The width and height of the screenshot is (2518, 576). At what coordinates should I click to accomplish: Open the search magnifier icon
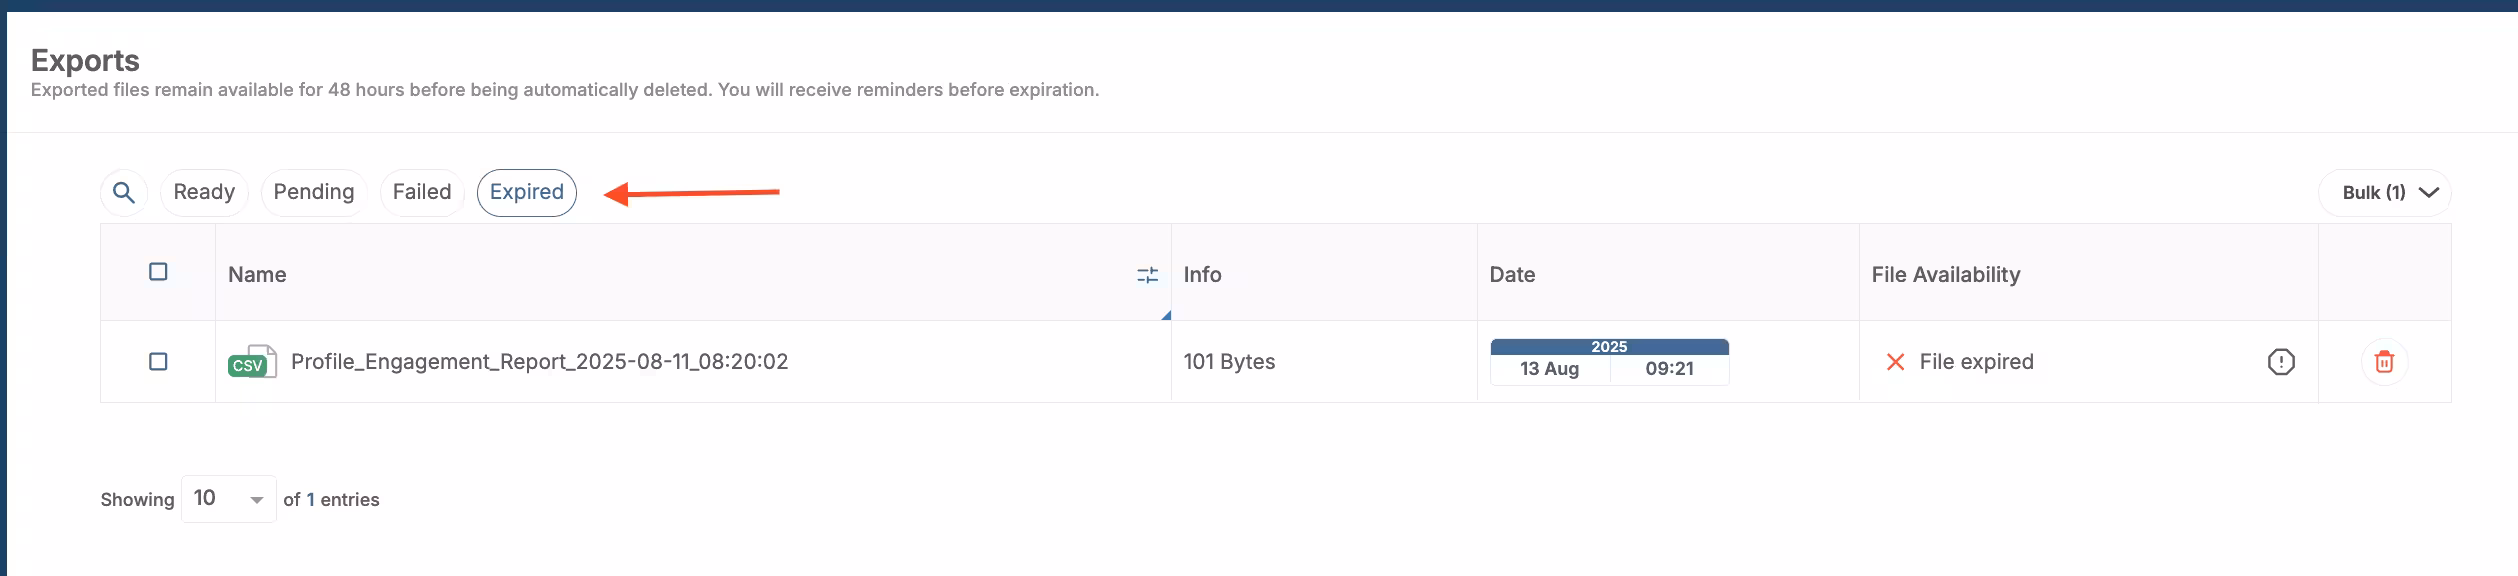click(x=123, y=192)
